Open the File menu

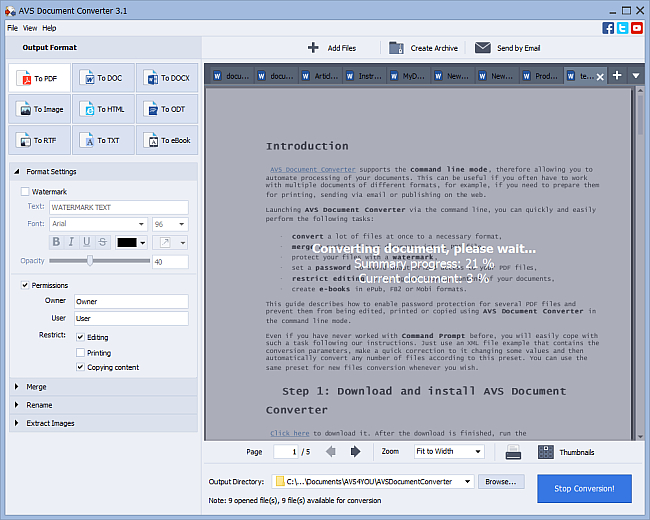click(12, 28)
